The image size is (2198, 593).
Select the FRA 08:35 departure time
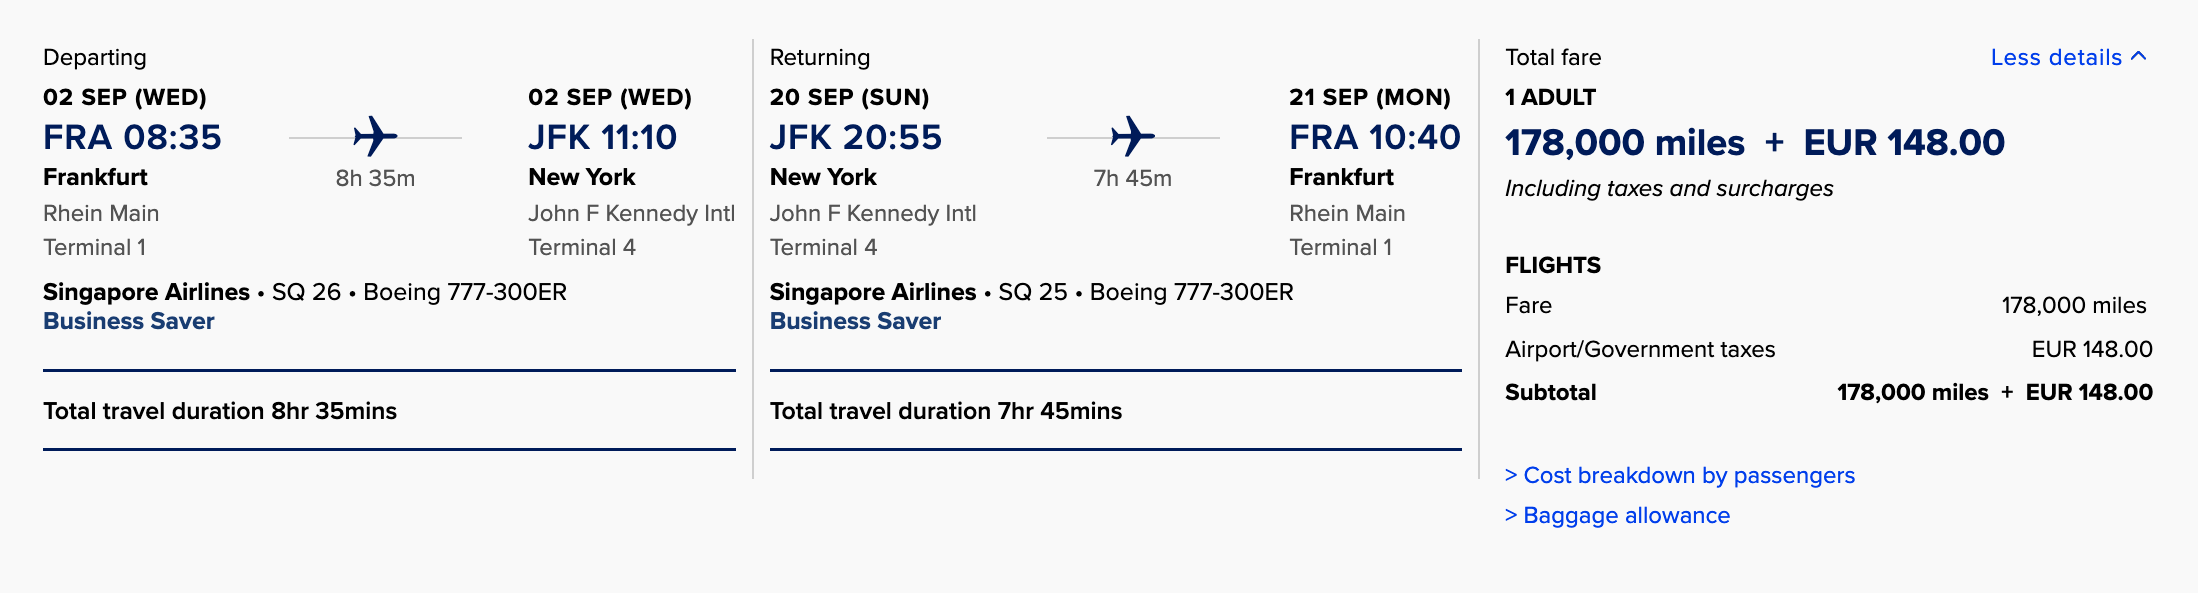tap(132, 137)
